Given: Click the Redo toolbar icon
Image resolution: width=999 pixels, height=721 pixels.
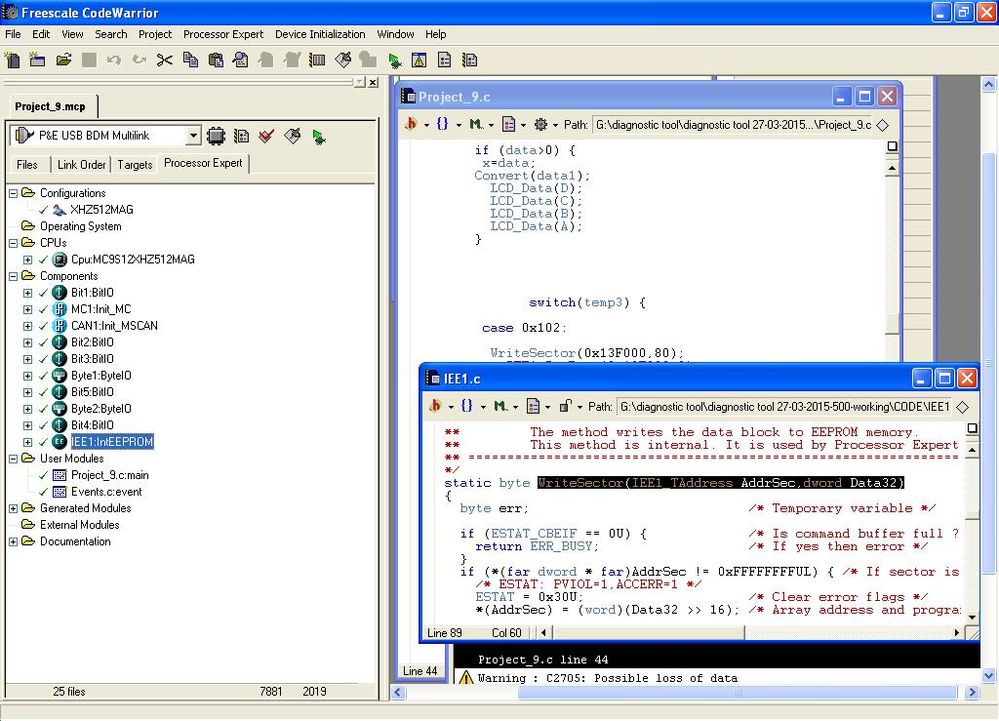Looking at the screenshot, I should (139, 61).
